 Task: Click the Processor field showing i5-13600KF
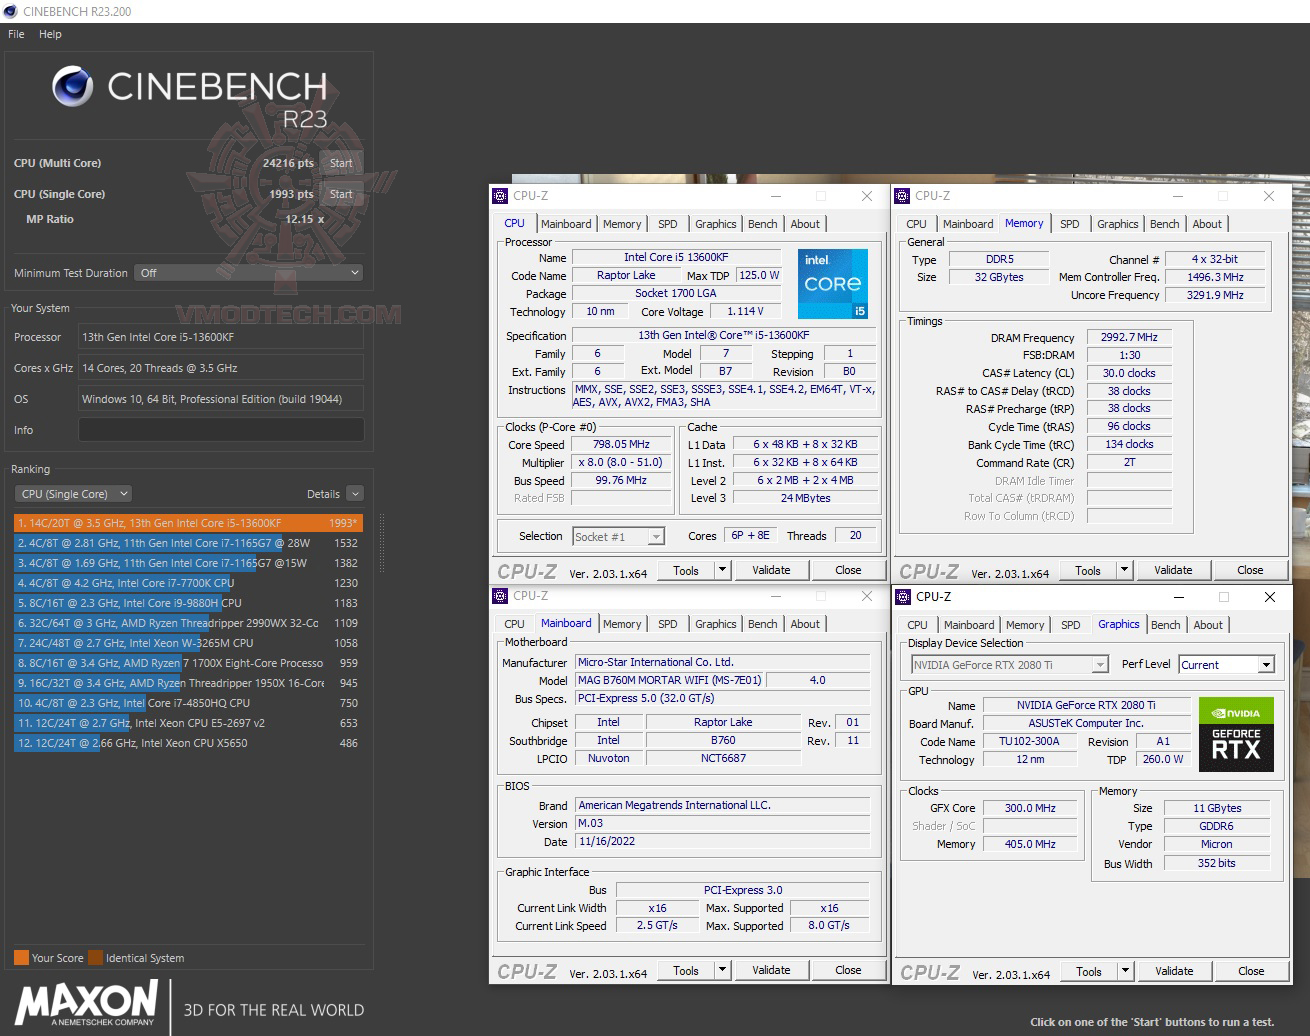coord(221,337)
